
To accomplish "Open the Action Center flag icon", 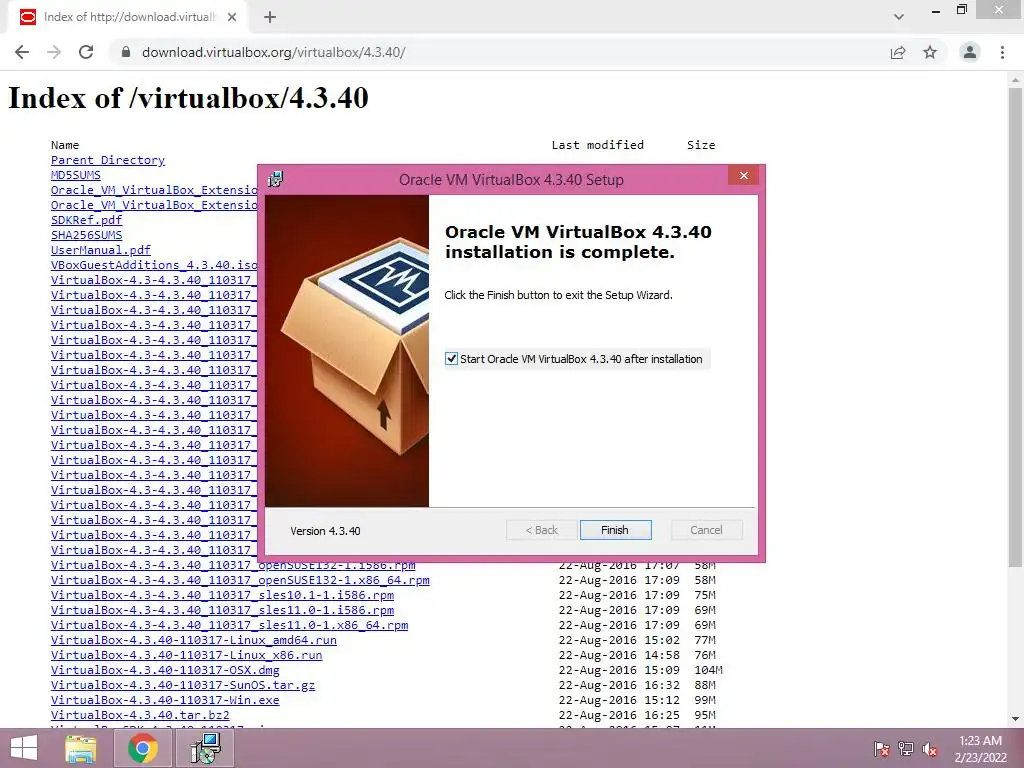I will (881, 749).
